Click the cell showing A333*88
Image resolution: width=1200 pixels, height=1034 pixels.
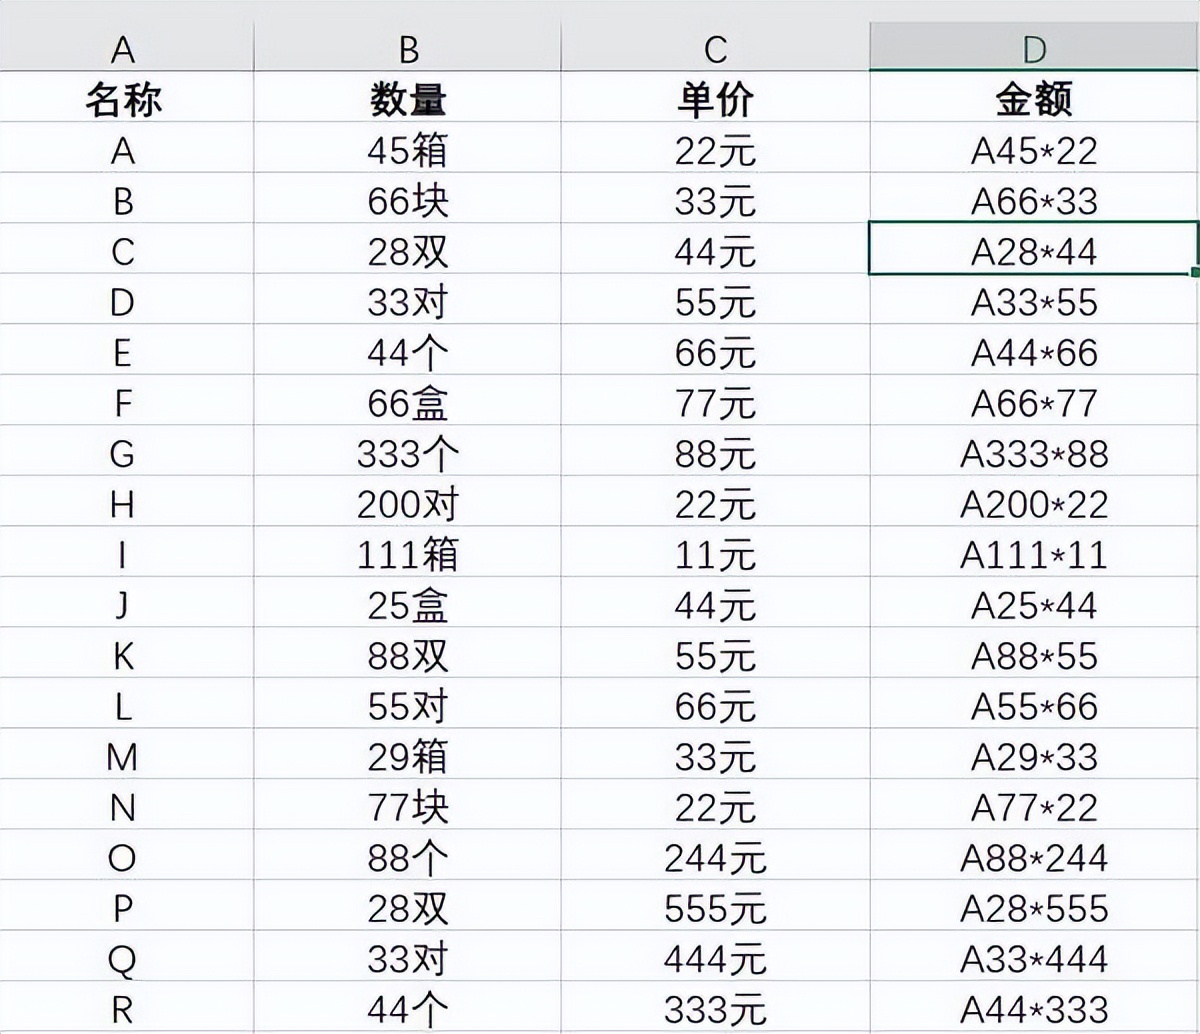tap(1035, 453)
